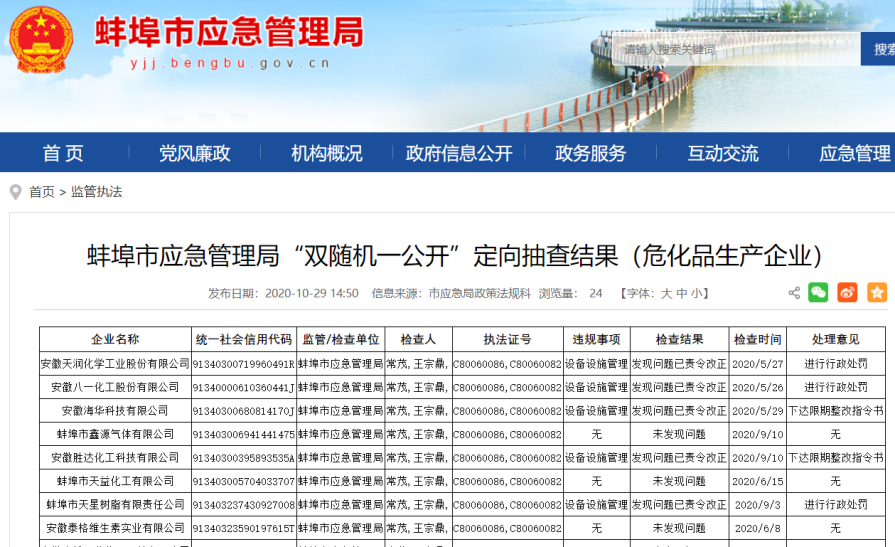Click the yjj.bengbu.gov.cn site address text
The height and width of the screenshot is (547, 895).
tap(230, 63)
